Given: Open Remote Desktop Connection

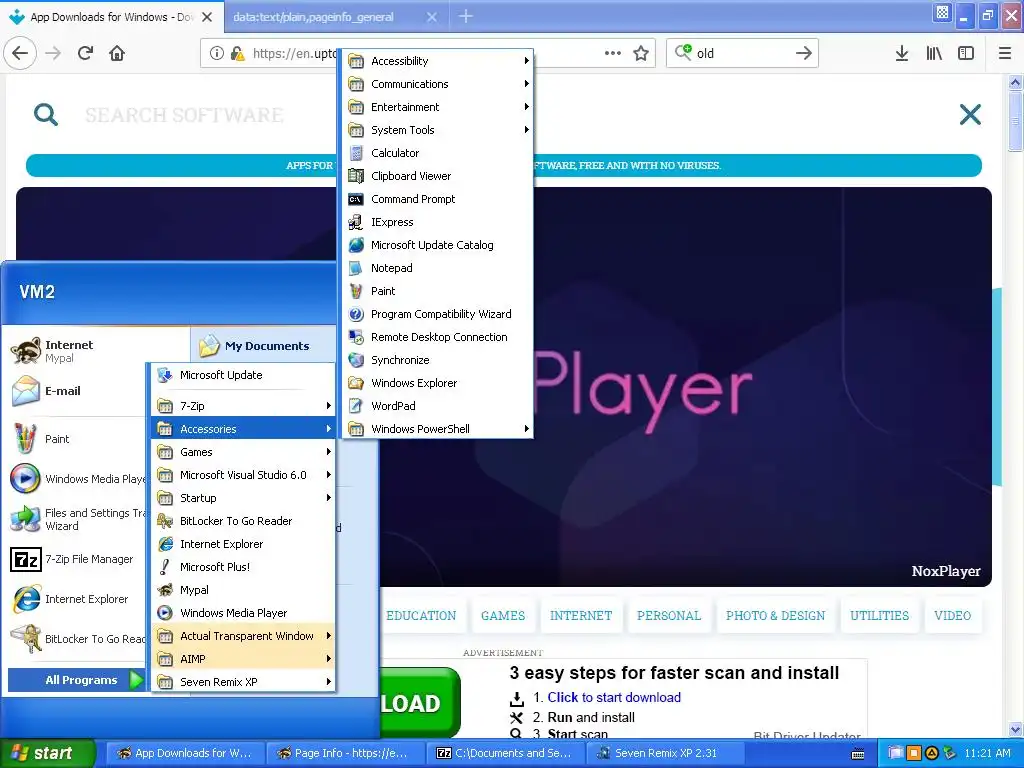Looking at the screenshot, I should pyautogui.click(x=438, y=337).
